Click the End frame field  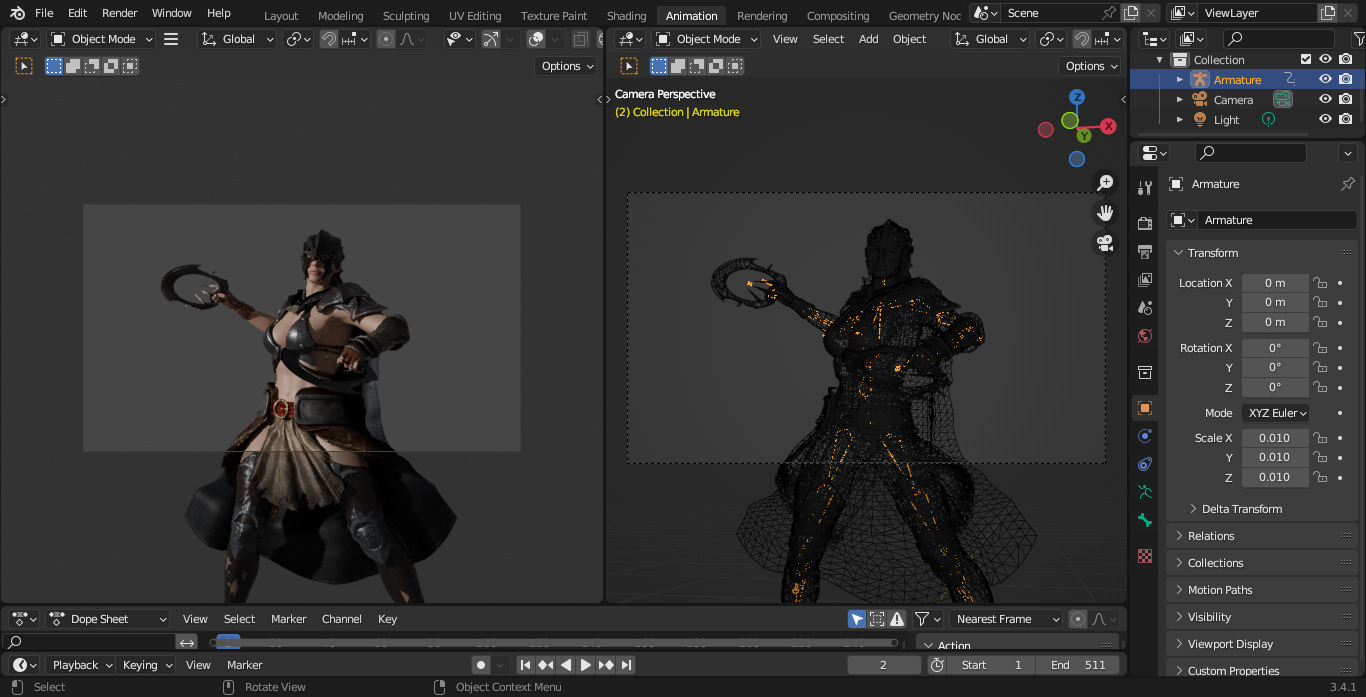[x=1077, y=665]
